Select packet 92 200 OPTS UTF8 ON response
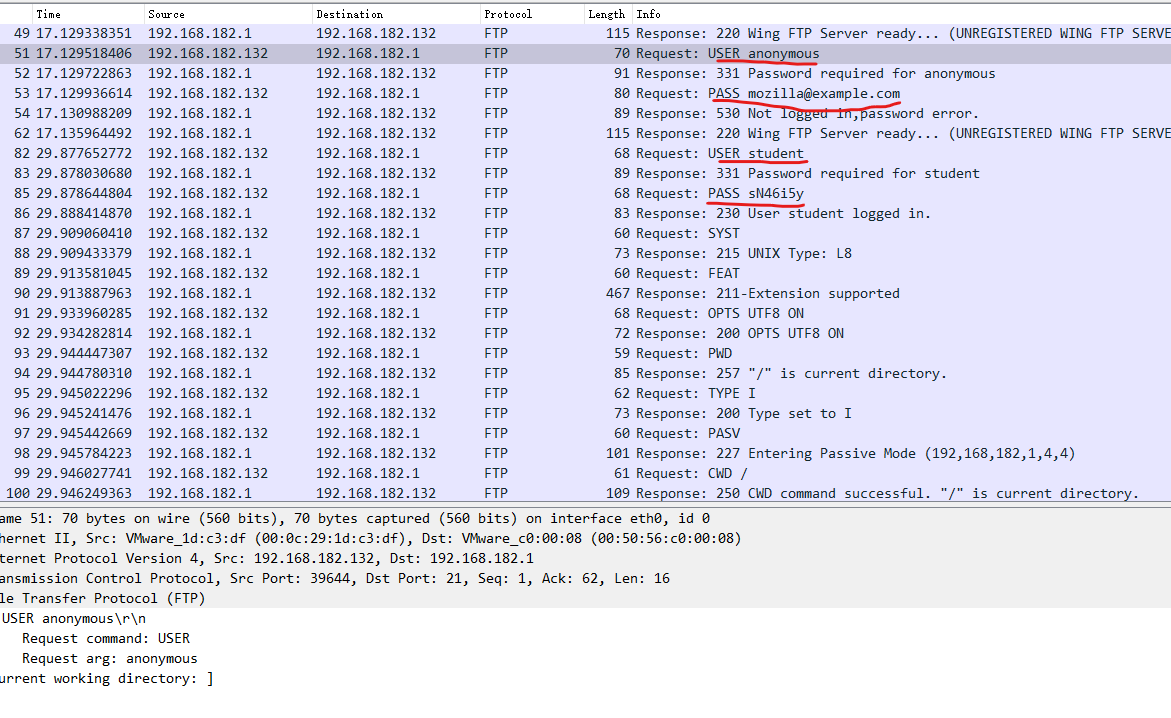Viewport: 1171px width, 718px height. [x=586, y=333]
